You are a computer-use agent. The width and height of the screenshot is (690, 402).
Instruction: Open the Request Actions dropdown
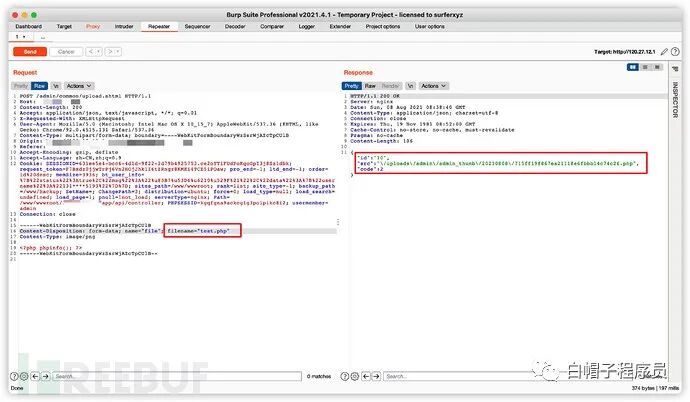click(79, 86)
